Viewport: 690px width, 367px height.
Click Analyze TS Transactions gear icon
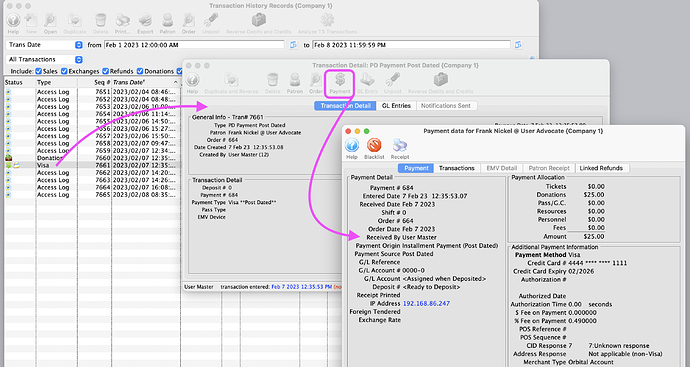tap(327, 20)
